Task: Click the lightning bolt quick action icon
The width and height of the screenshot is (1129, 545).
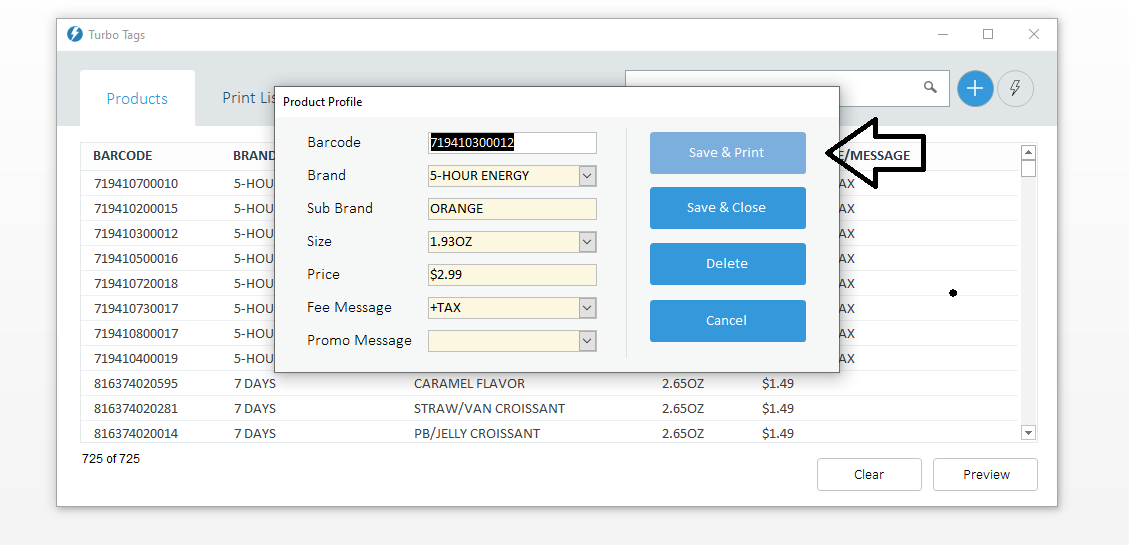Action: 1015,89
